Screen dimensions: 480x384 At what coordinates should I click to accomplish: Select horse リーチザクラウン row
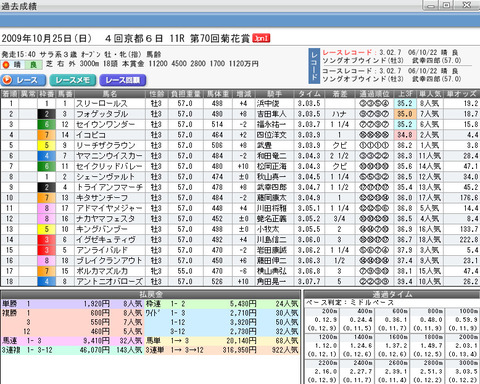click(240, 145)
